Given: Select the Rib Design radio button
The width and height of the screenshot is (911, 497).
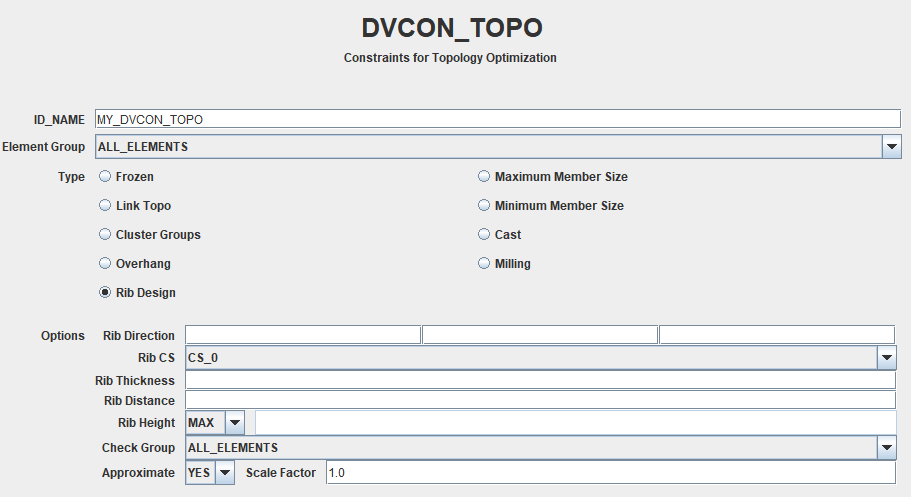Looking at the screenshot, I should (105, 293).
